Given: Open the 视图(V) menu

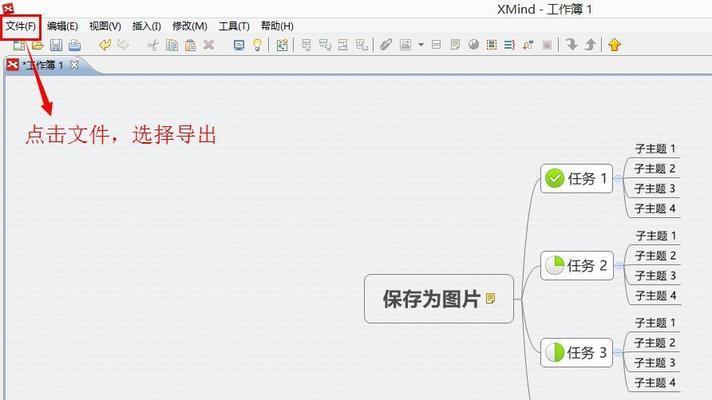Looking at the screenshot, I should coord(105,26).
